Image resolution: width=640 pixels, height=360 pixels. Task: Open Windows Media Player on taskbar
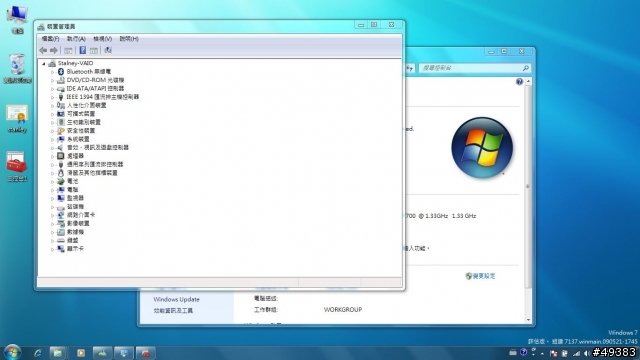click(x=80, y=353)
